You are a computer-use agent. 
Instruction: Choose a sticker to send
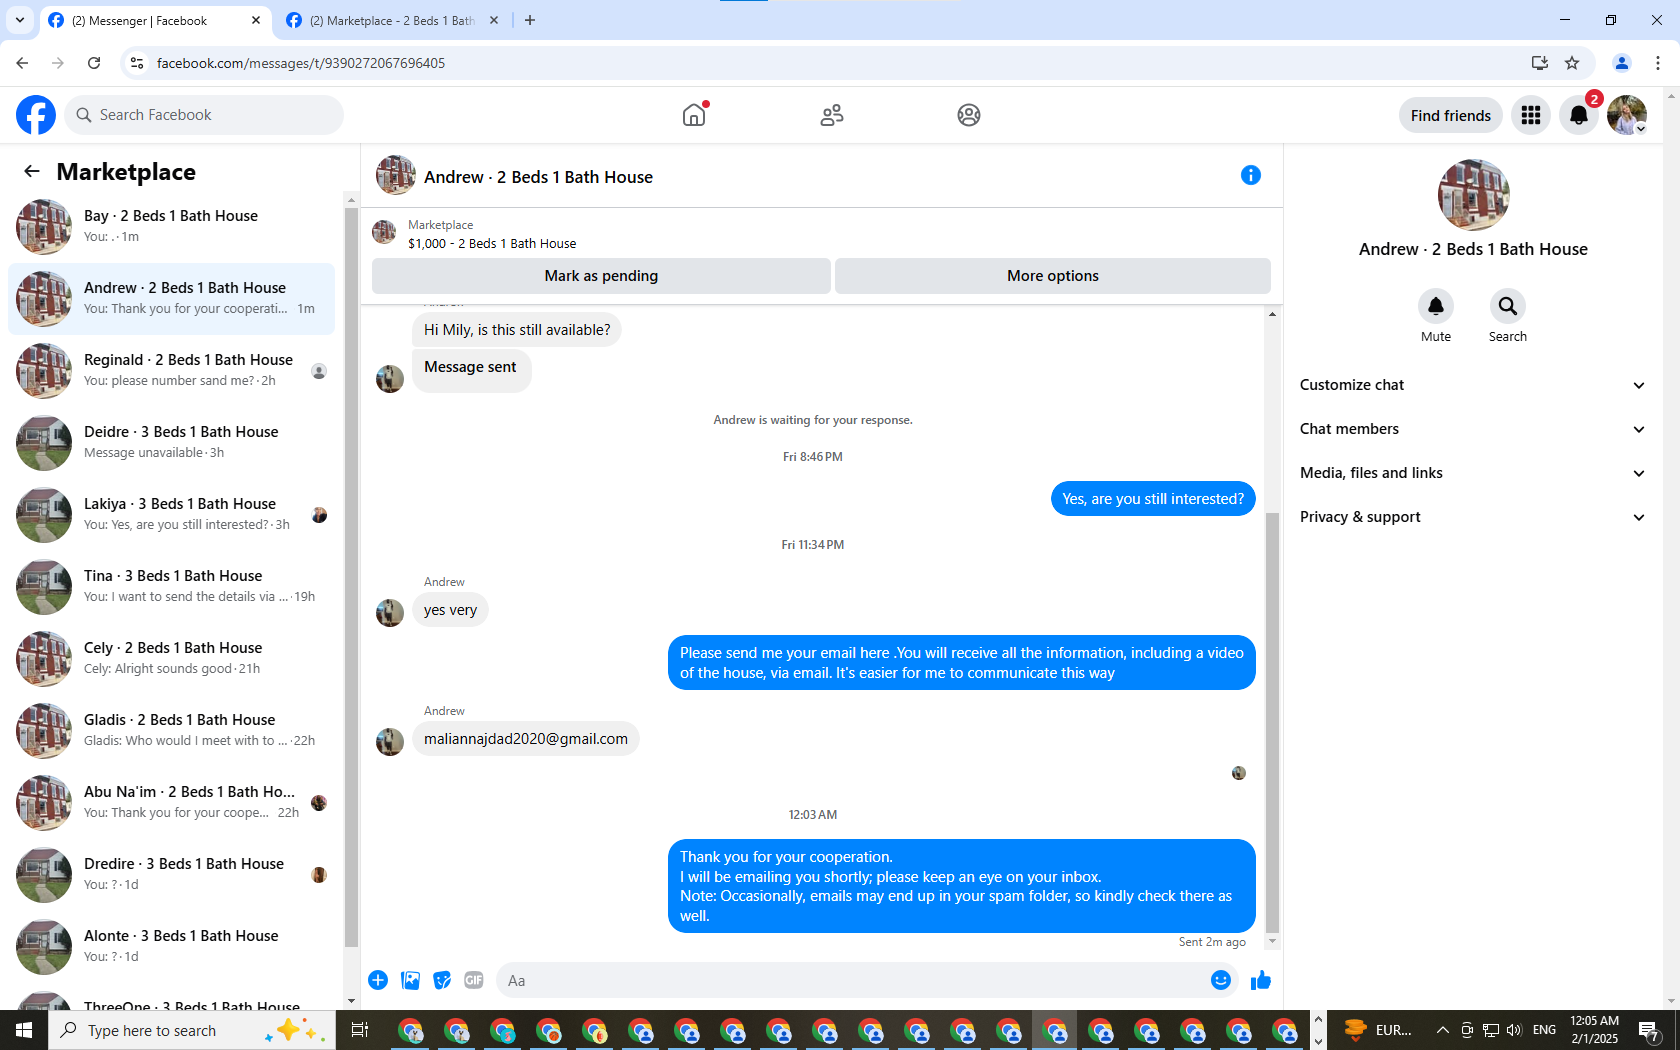coord(442,980)
